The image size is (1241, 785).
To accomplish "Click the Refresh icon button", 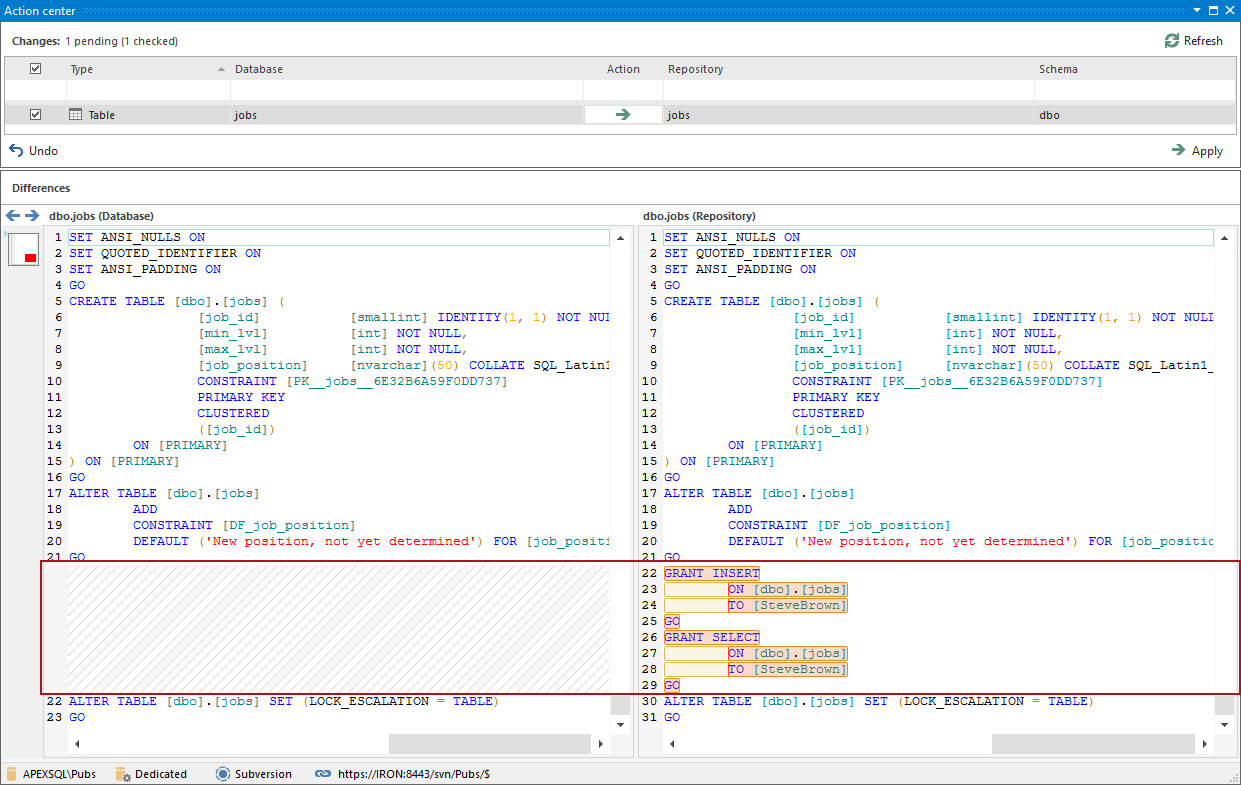I will (x=1172, y=41).
